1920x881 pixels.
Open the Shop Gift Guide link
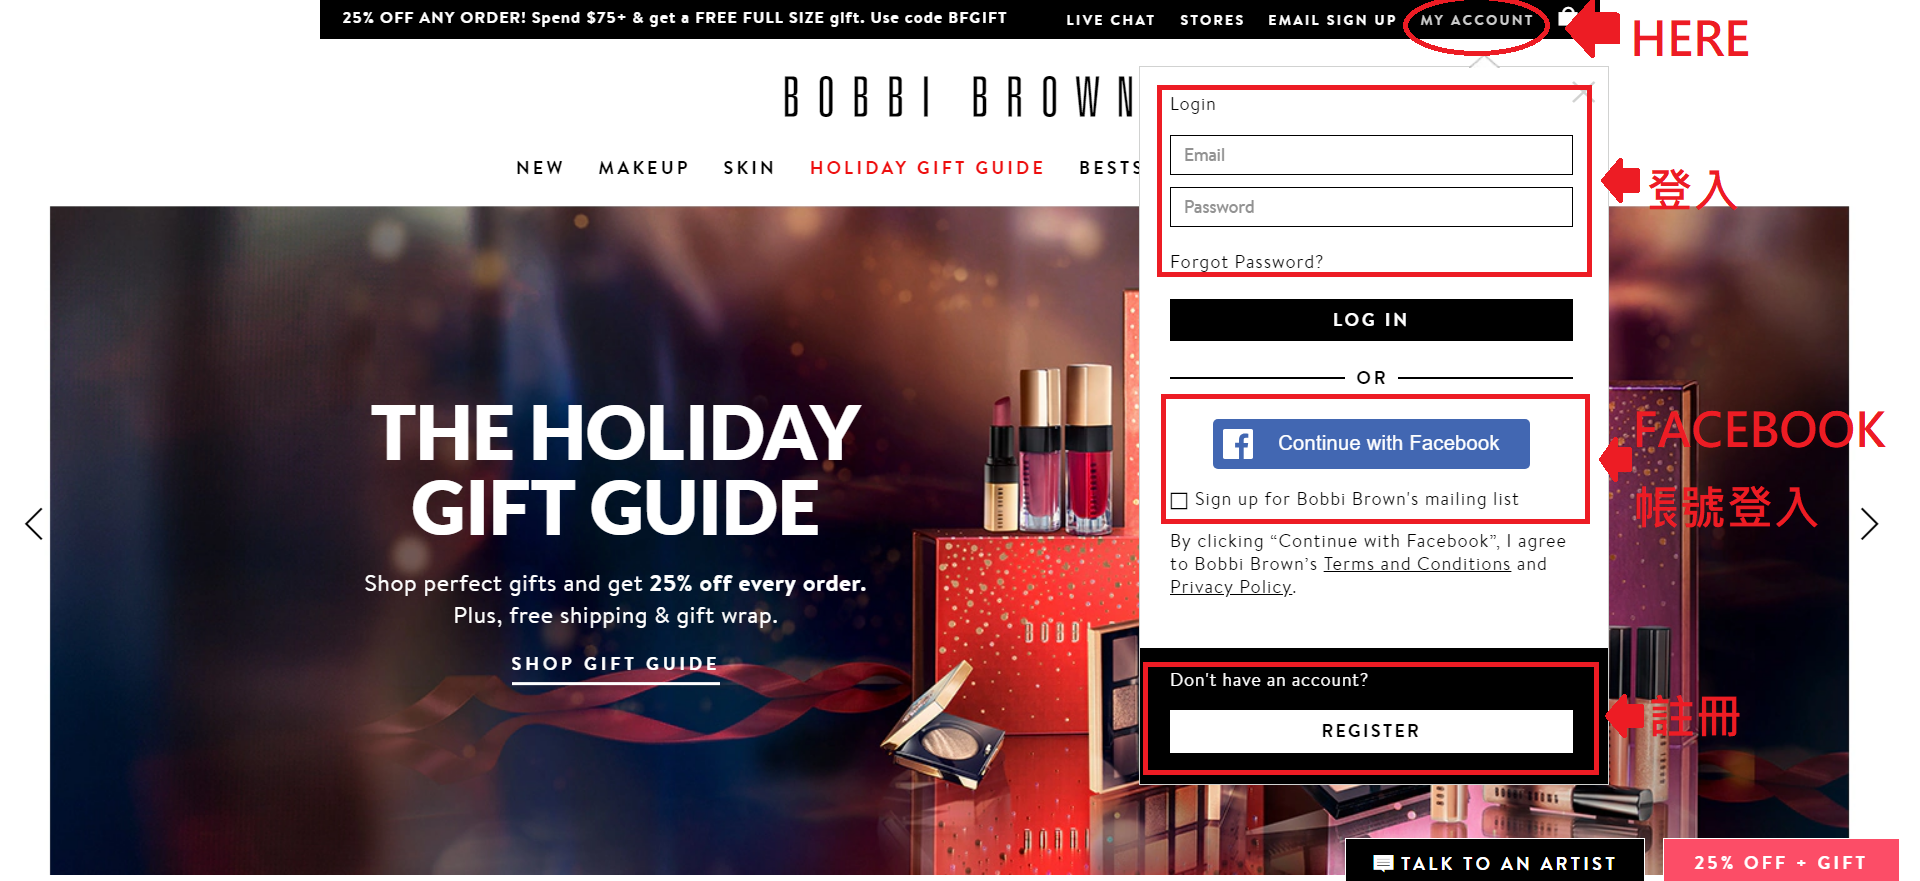pos(615,664)
